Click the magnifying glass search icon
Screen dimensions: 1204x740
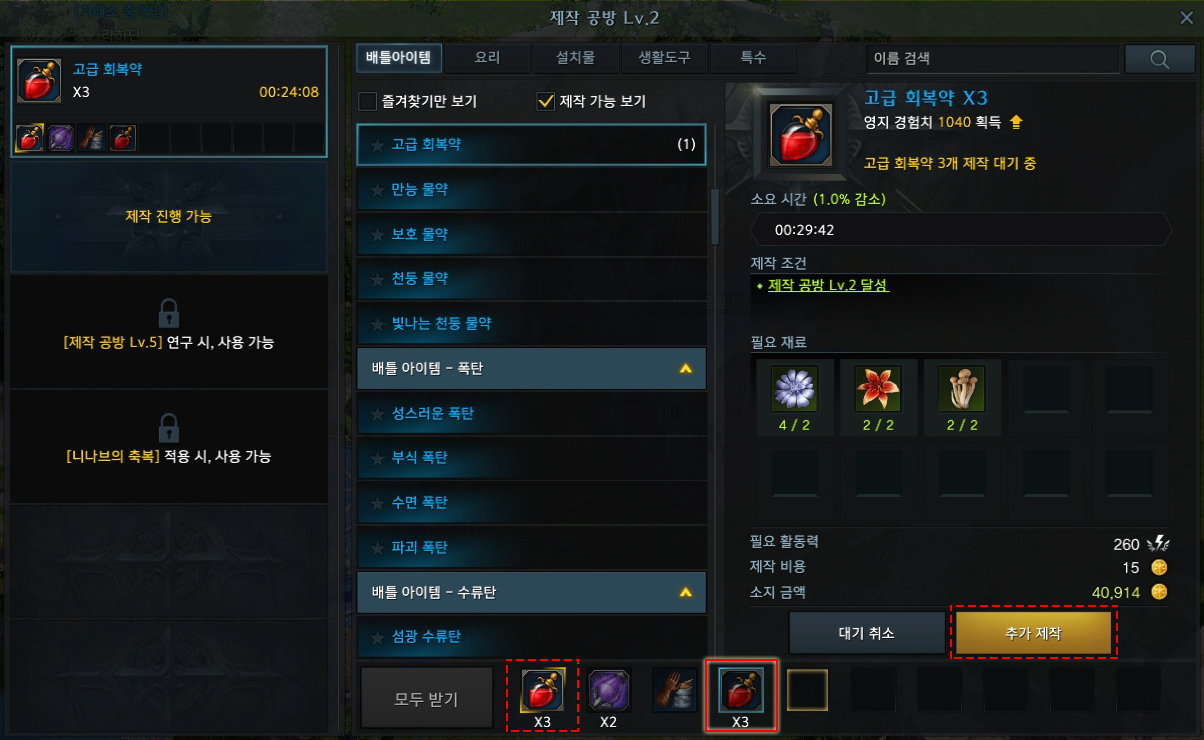click(1159, 59)
